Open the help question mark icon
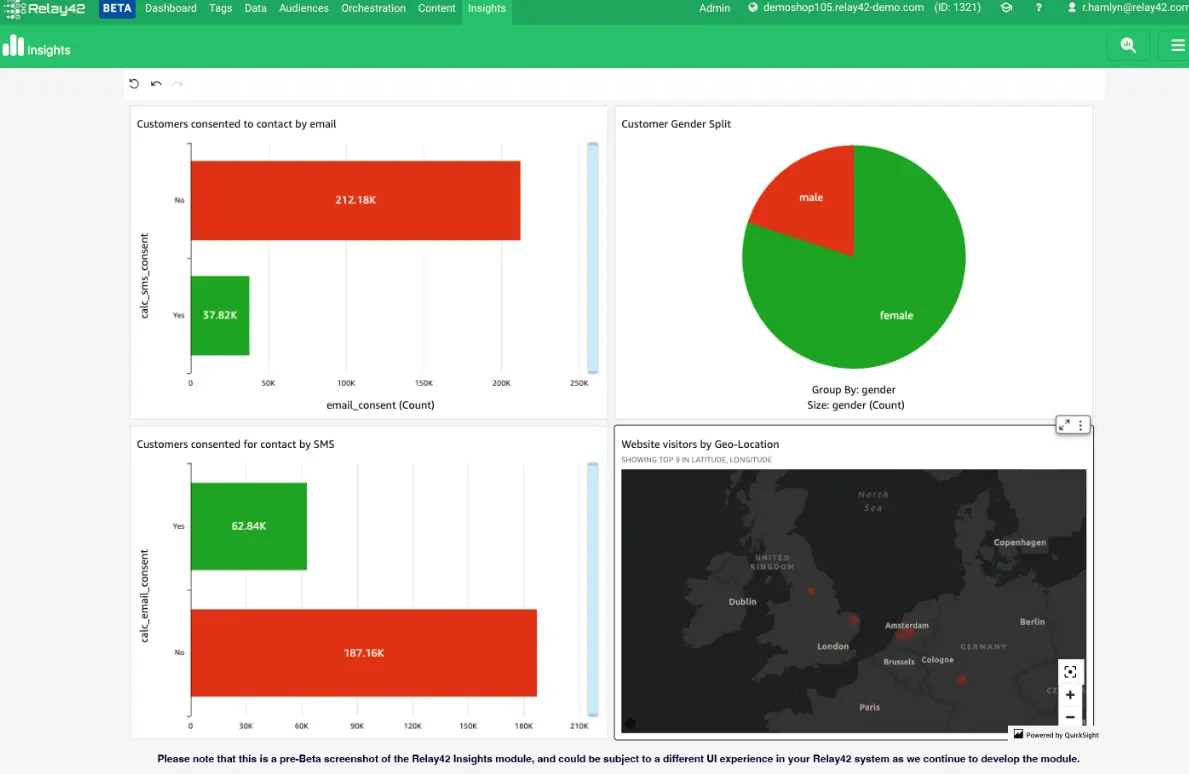Screen dimensions: 1189x774 [1040, 8]
